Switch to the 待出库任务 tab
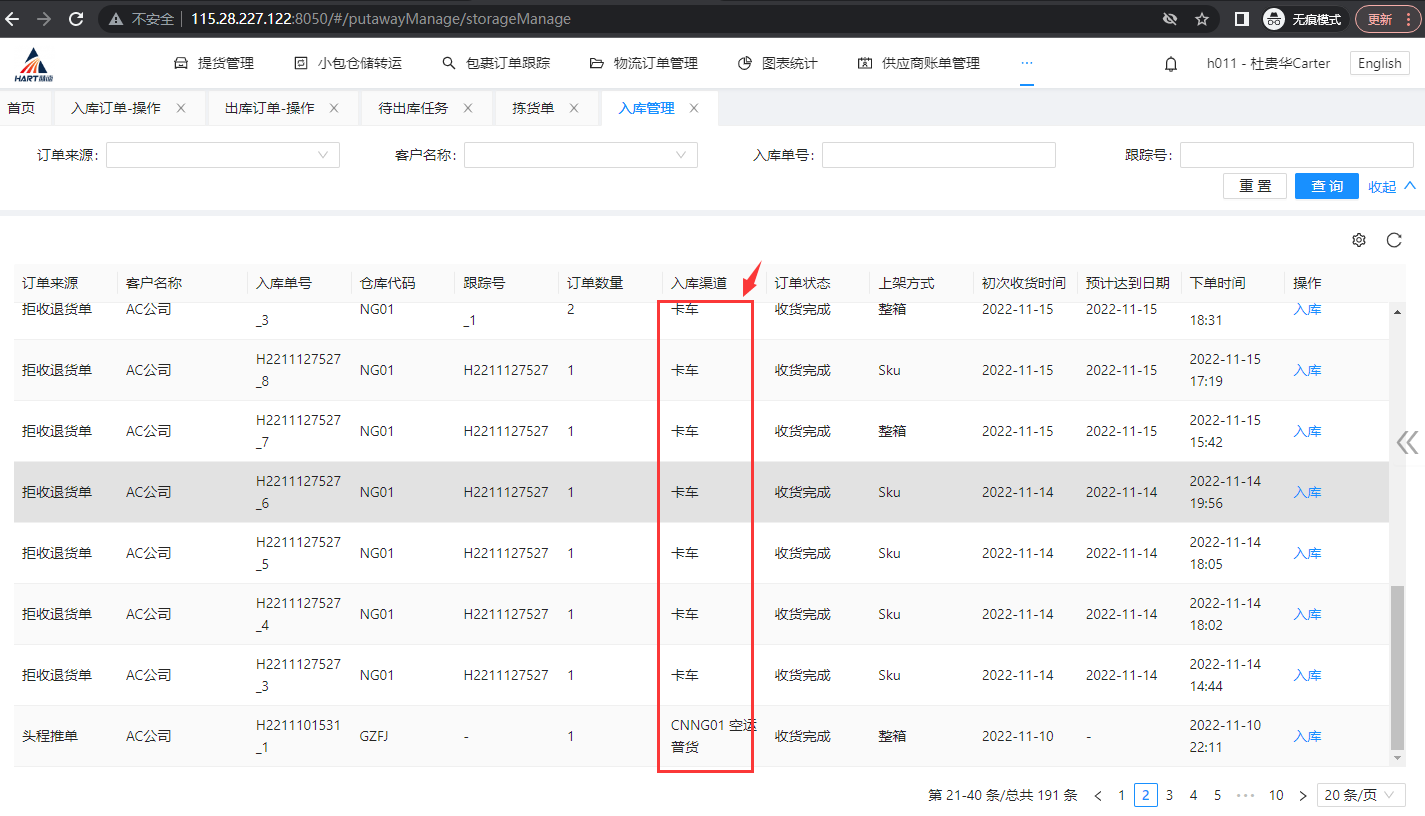The height and width of the screenshot is (816, 1425). 413,108
